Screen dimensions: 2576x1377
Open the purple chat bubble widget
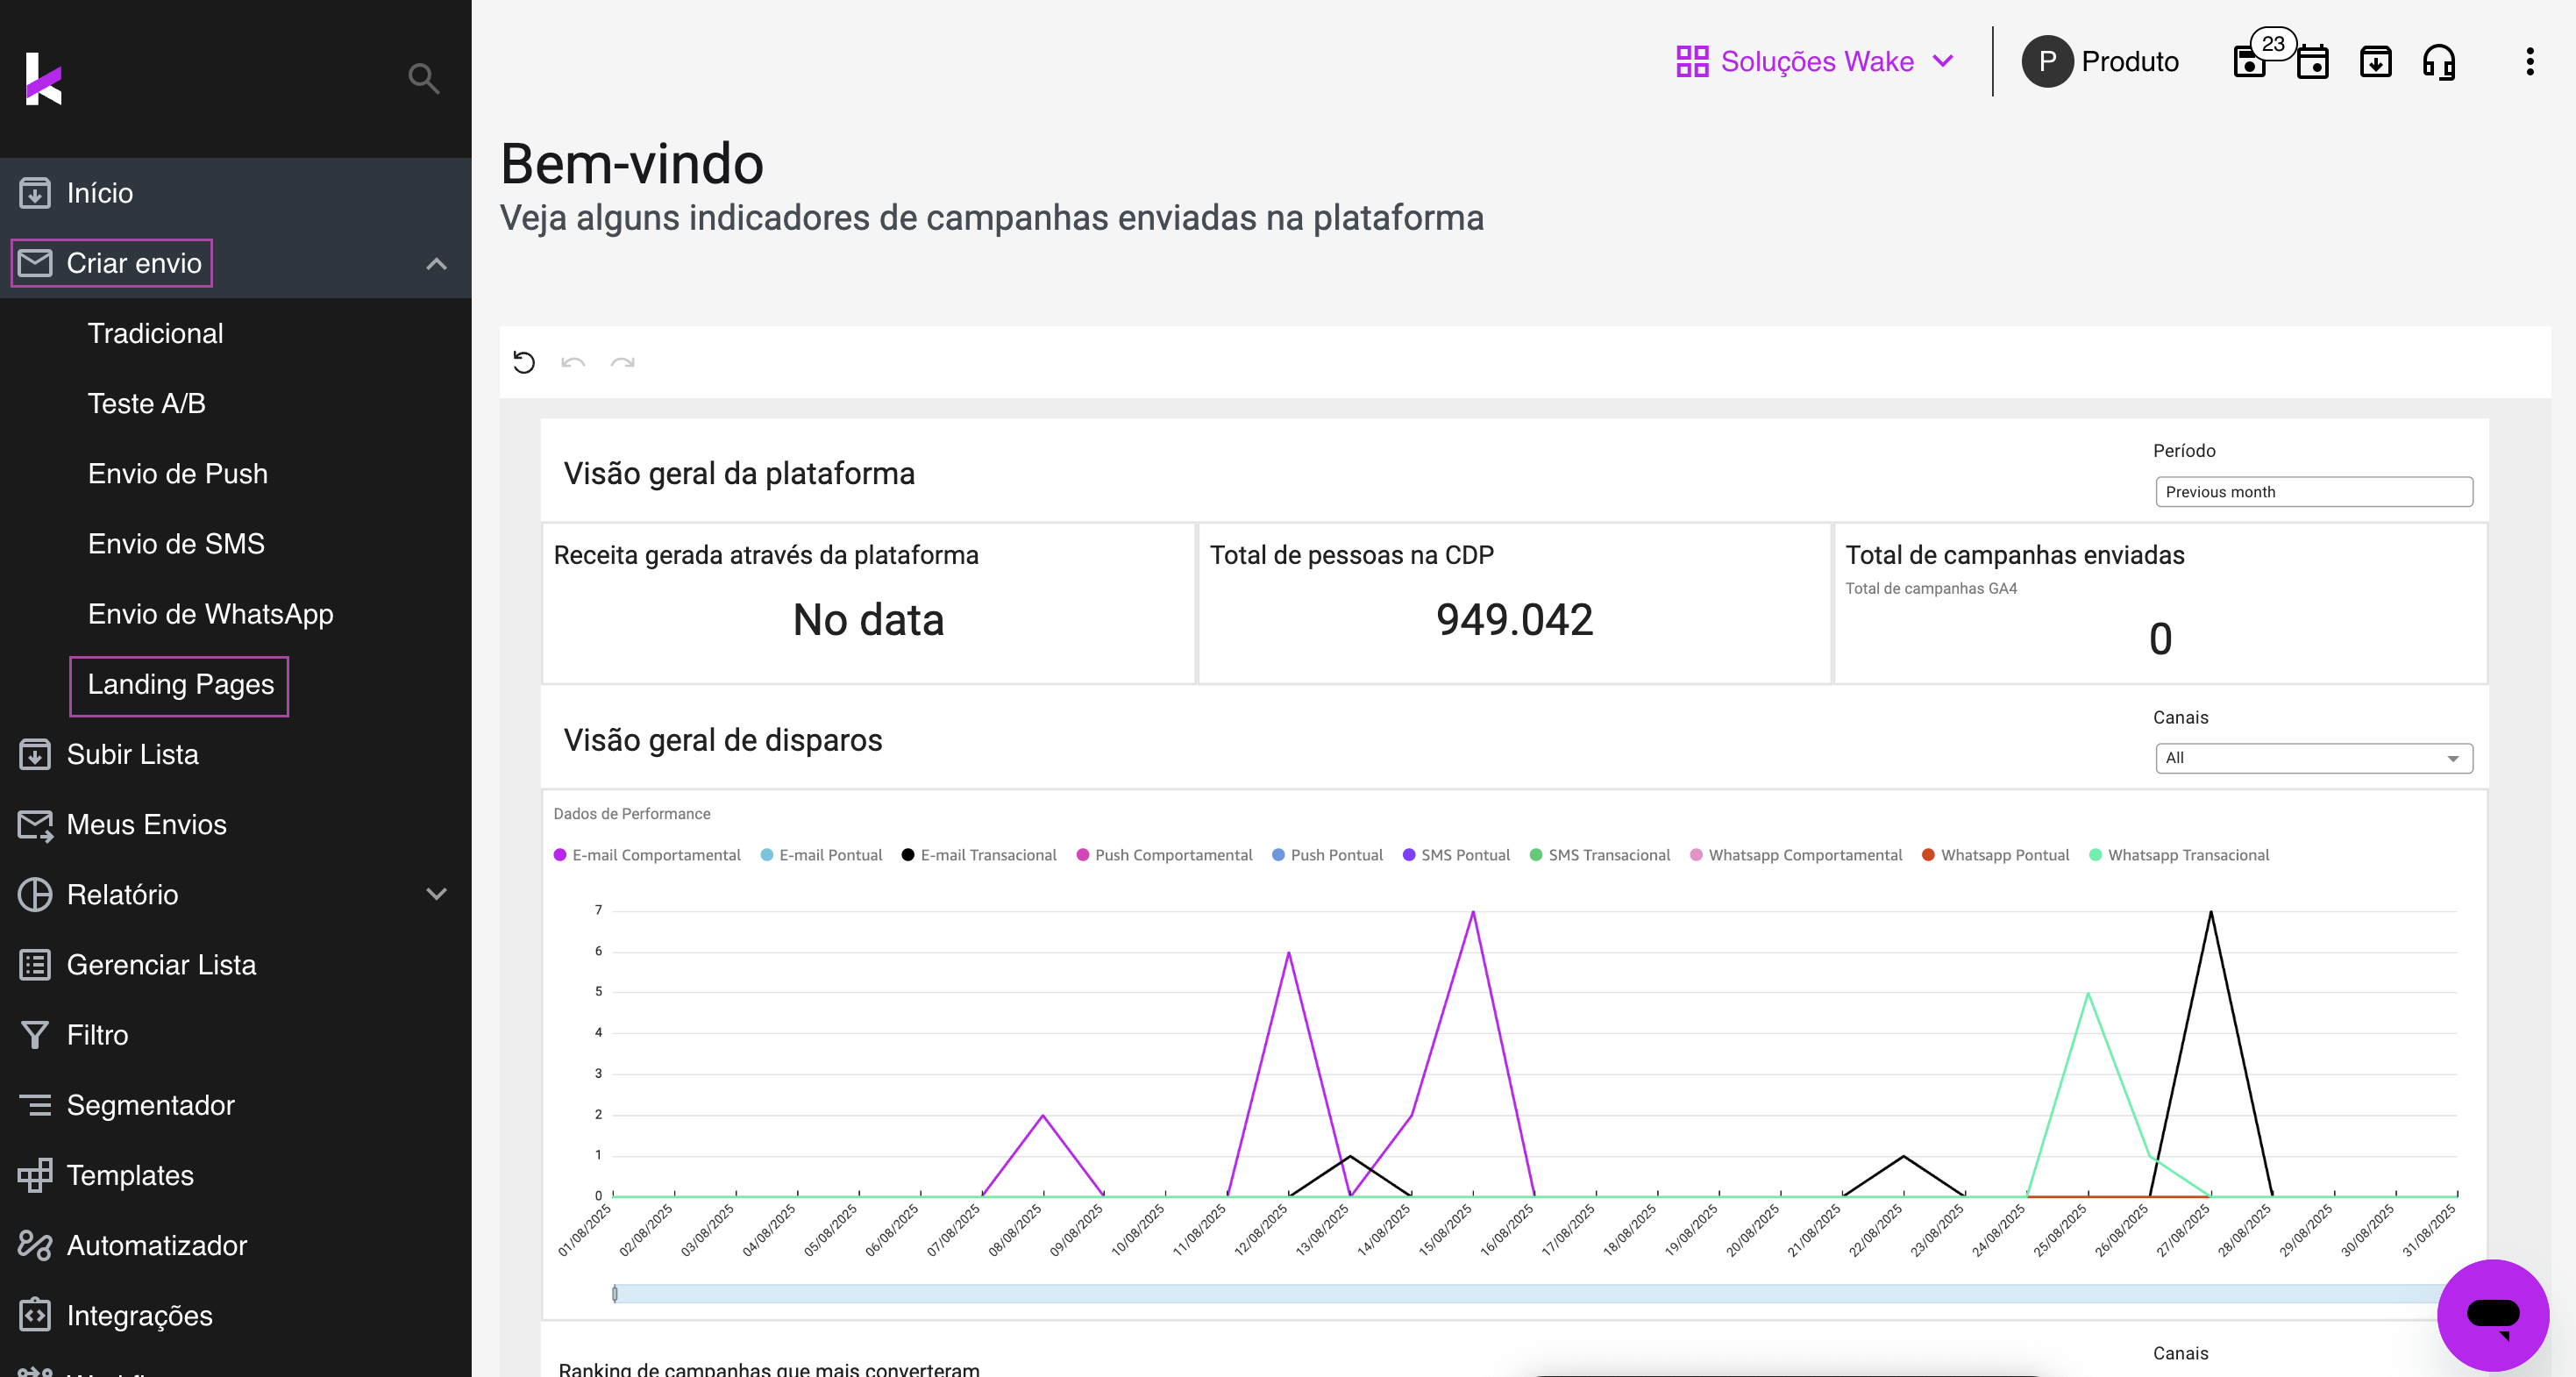pyautogui.click(x=2492, y=1314)
